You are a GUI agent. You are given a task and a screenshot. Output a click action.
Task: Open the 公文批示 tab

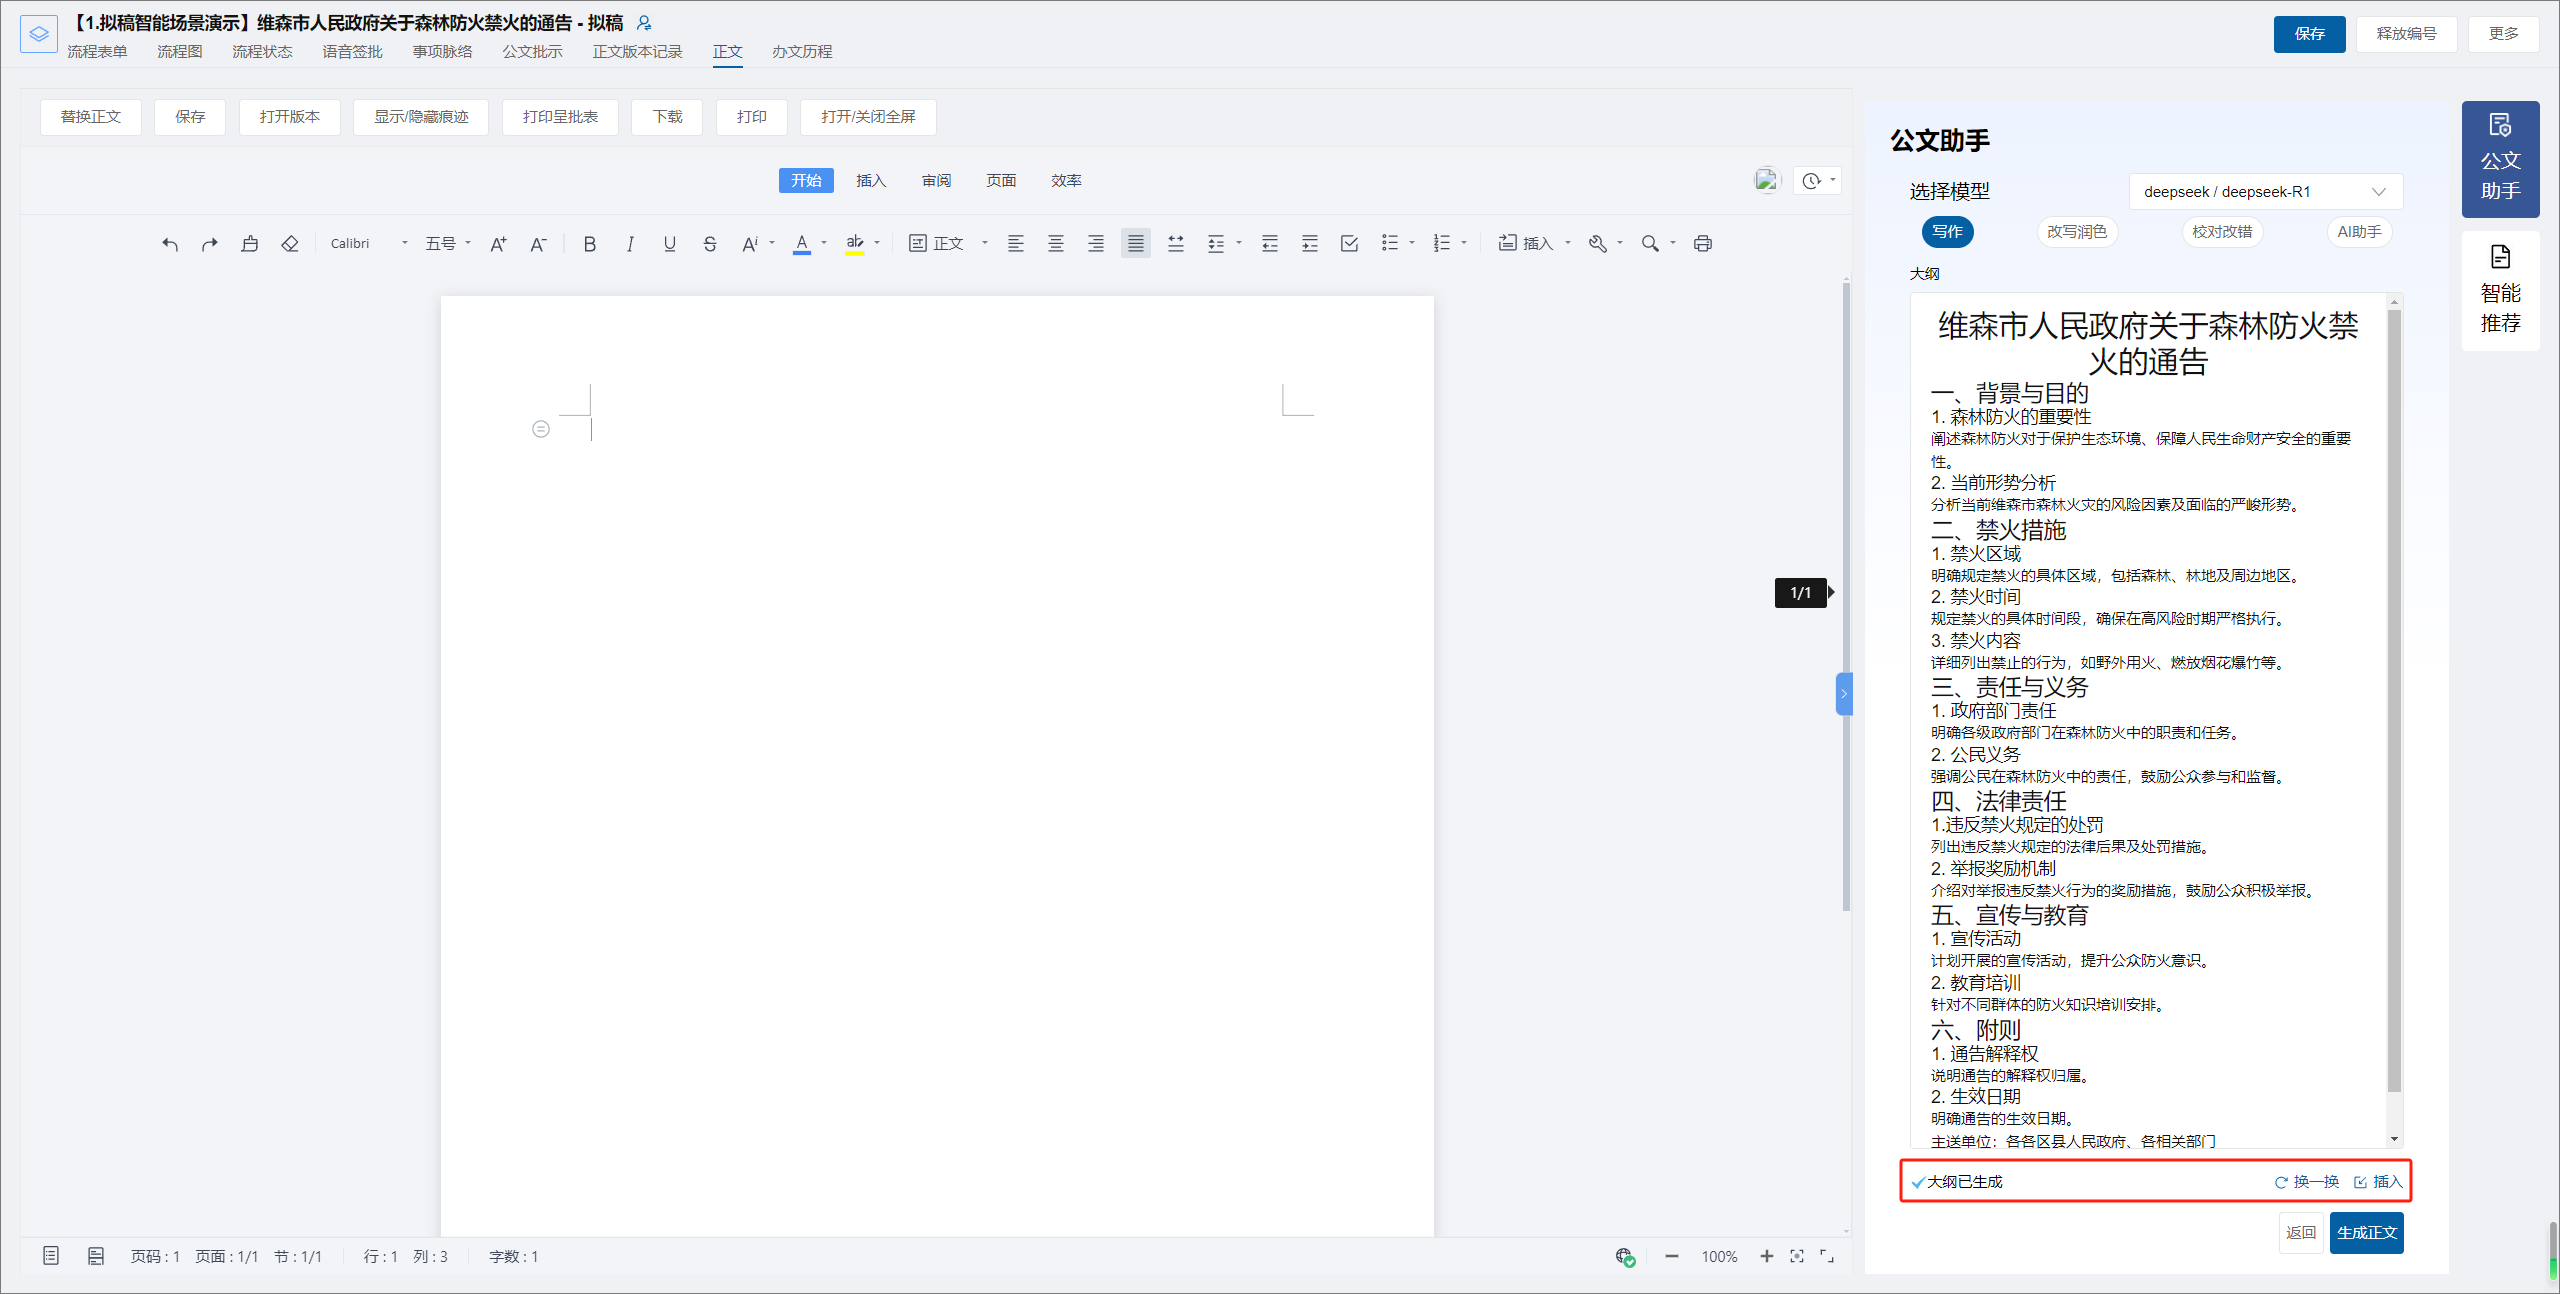tap(532, 52)
